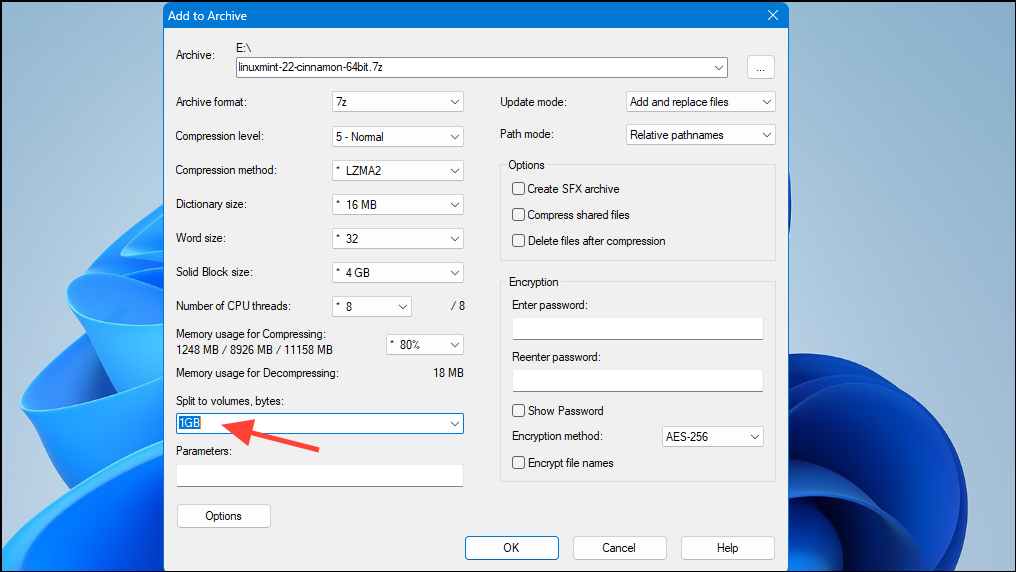Click the Options button
1016x572 pixels.
point(224,516)
